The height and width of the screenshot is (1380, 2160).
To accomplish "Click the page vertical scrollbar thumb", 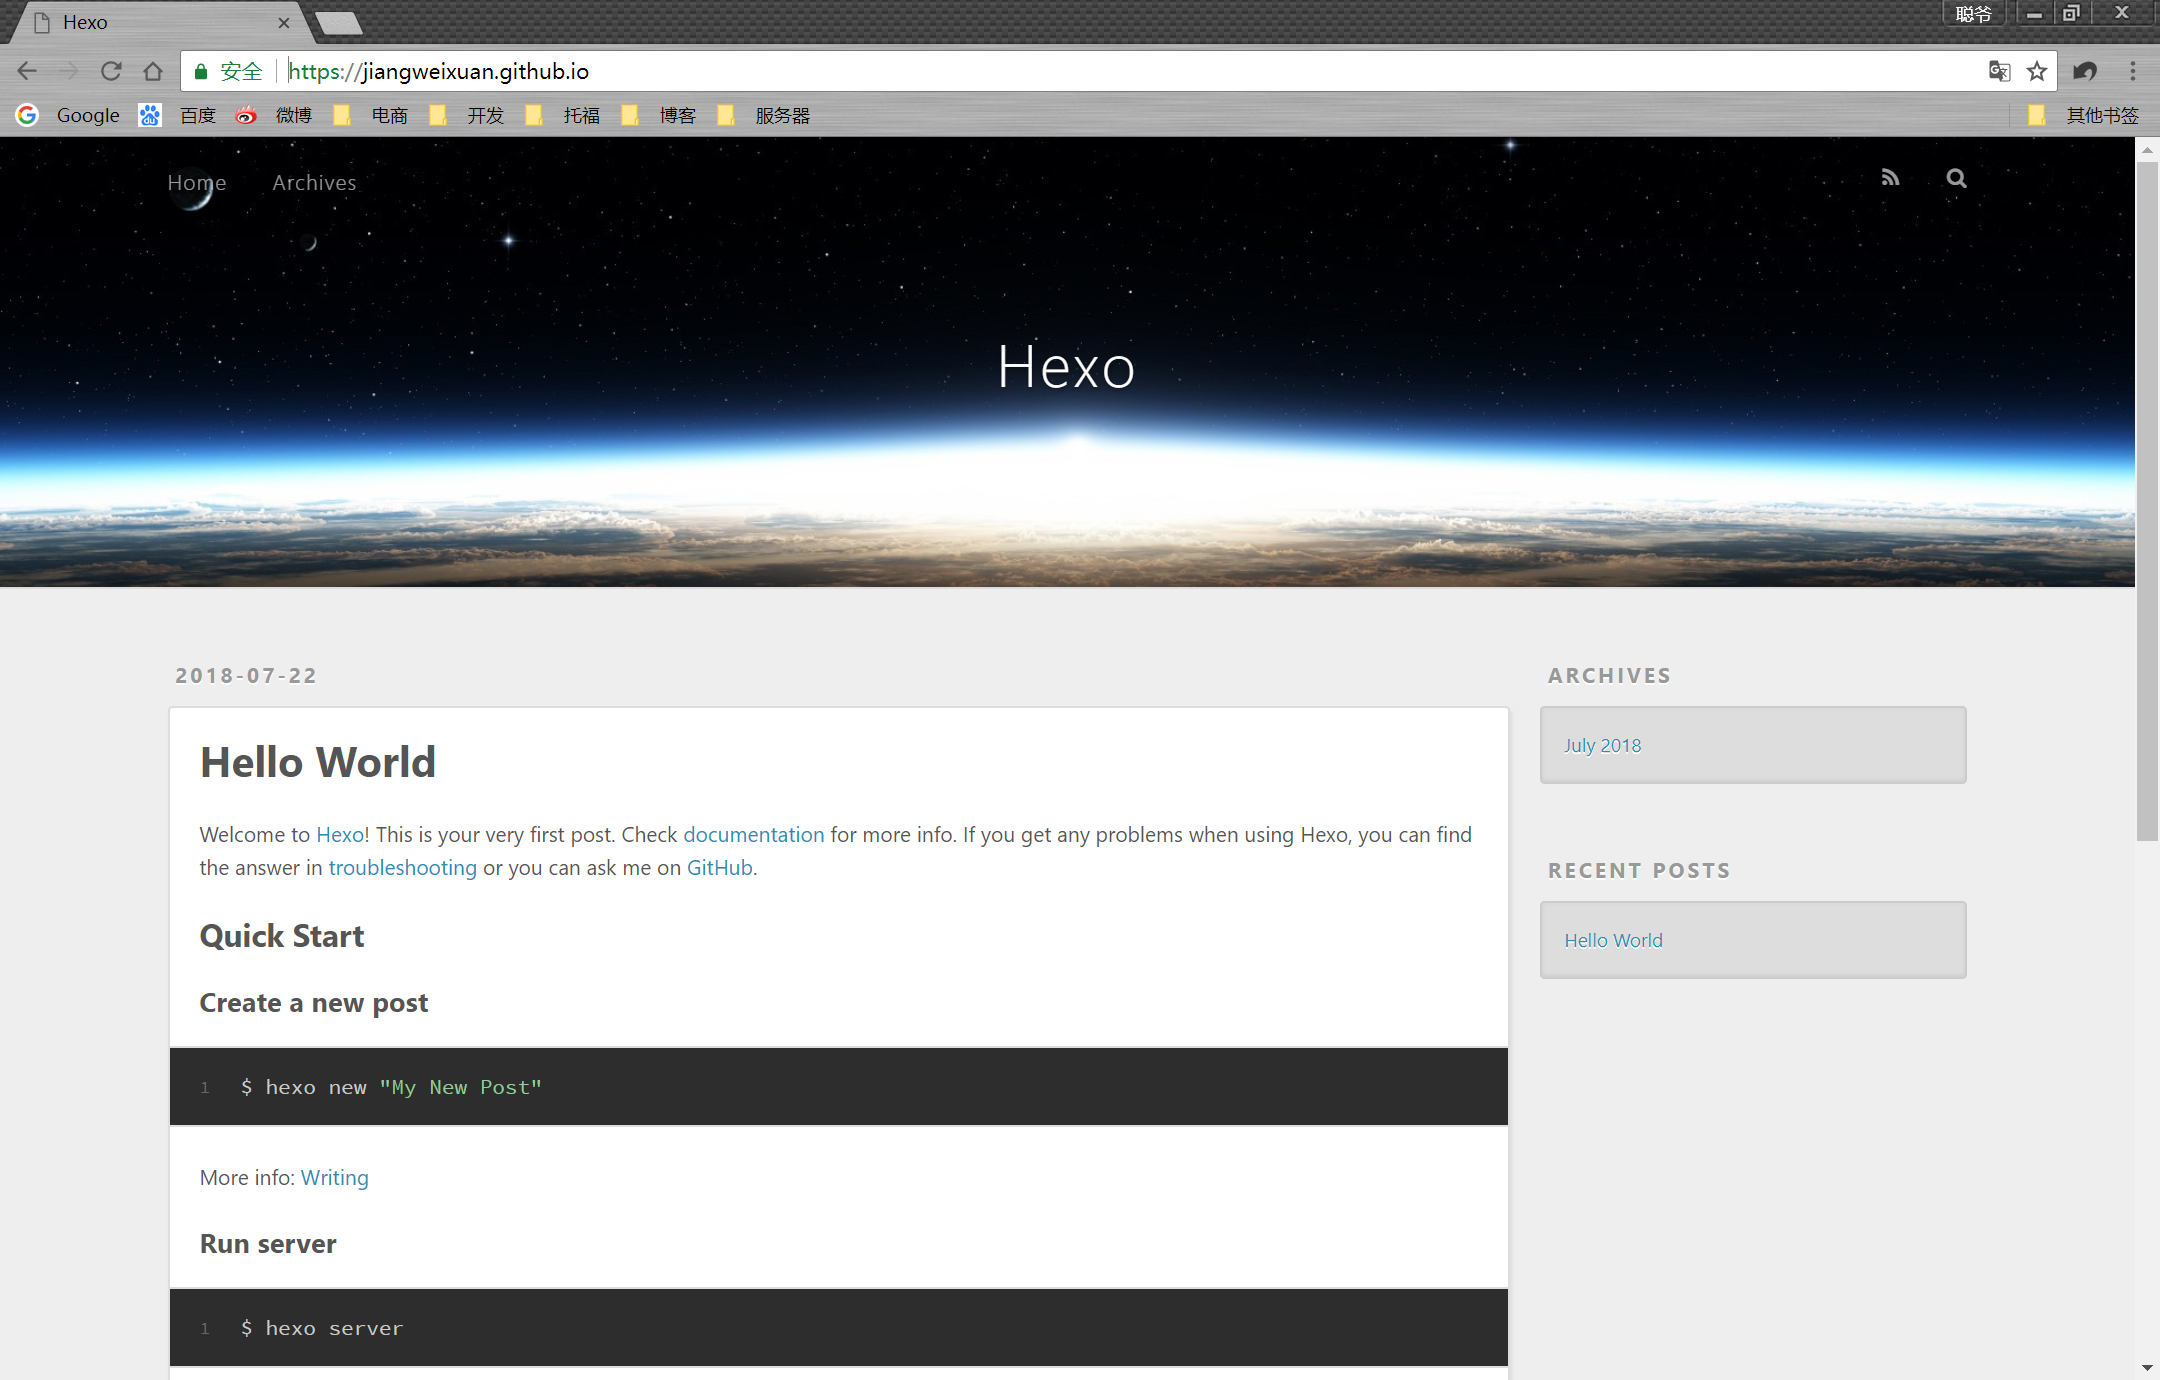I will 2146,500.
